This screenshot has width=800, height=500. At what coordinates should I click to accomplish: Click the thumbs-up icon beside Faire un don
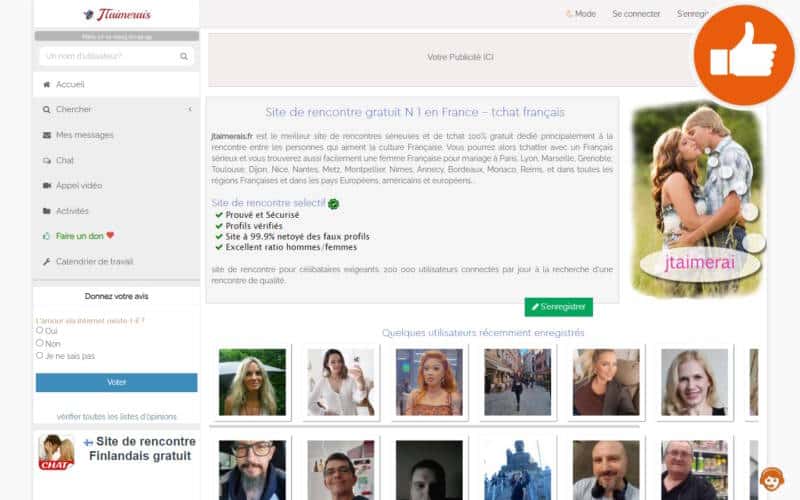click(46, 236)
